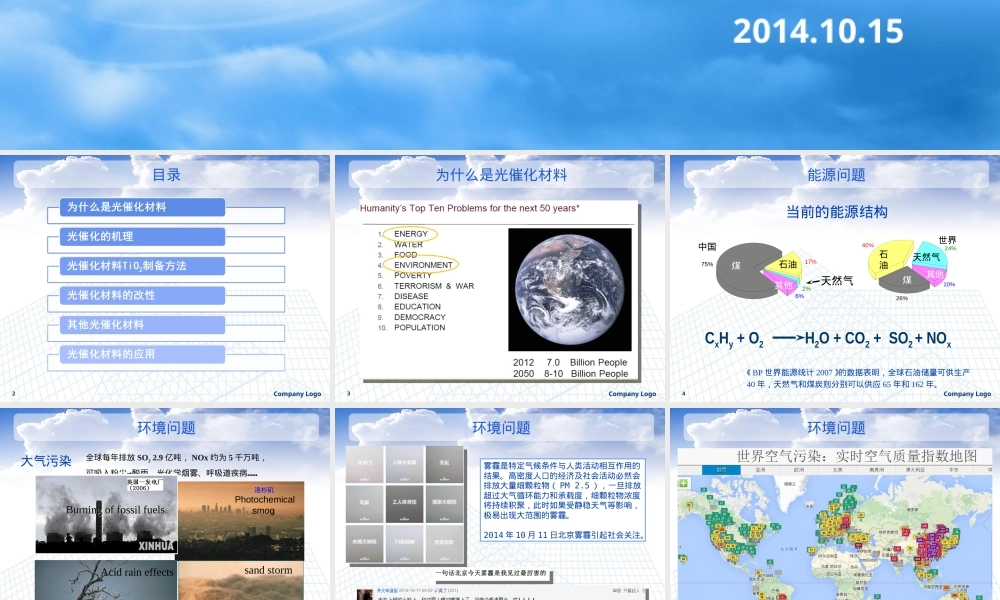Image resolution: width=1000 pixels, height=600 pixels.
Task: Click the sand storm photo
Action: pyautogui.click(x=241, y=580)
